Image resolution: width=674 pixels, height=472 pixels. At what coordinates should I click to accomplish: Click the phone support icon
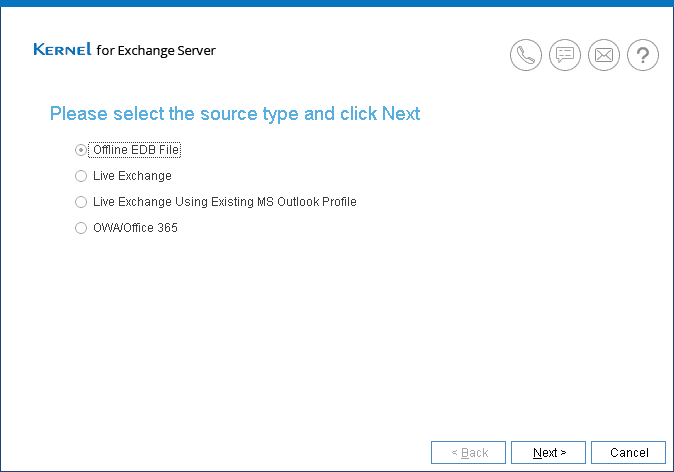pos(526,55)
